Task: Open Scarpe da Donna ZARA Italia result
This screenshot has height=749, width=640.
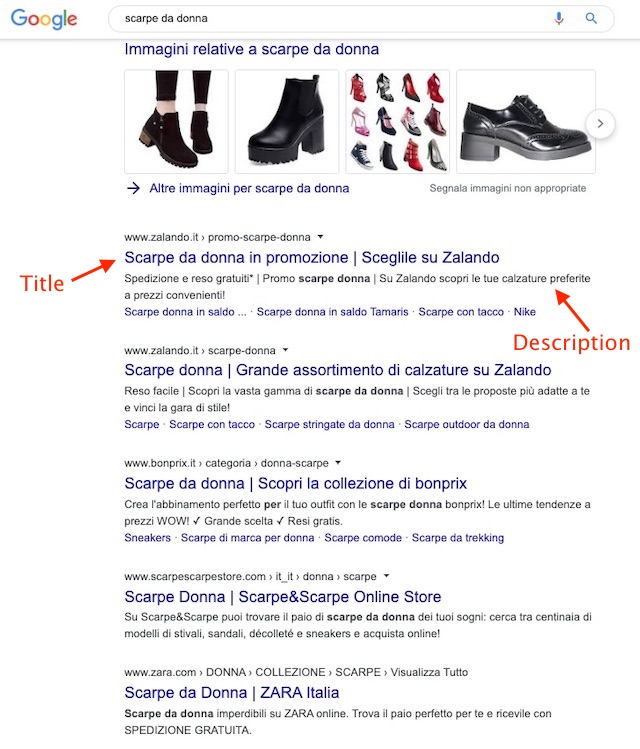Action: [x=232, y=693]
